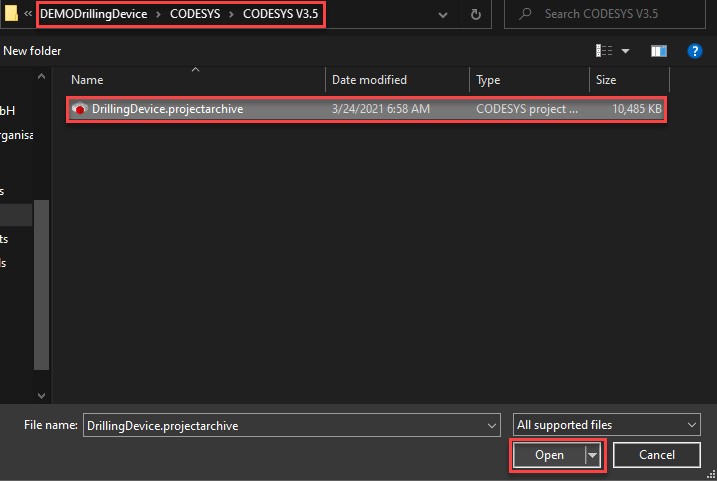Click the search magnifier icon
Image resolution: width=717 pixels, height=481 pixels.
coord(525,14)
